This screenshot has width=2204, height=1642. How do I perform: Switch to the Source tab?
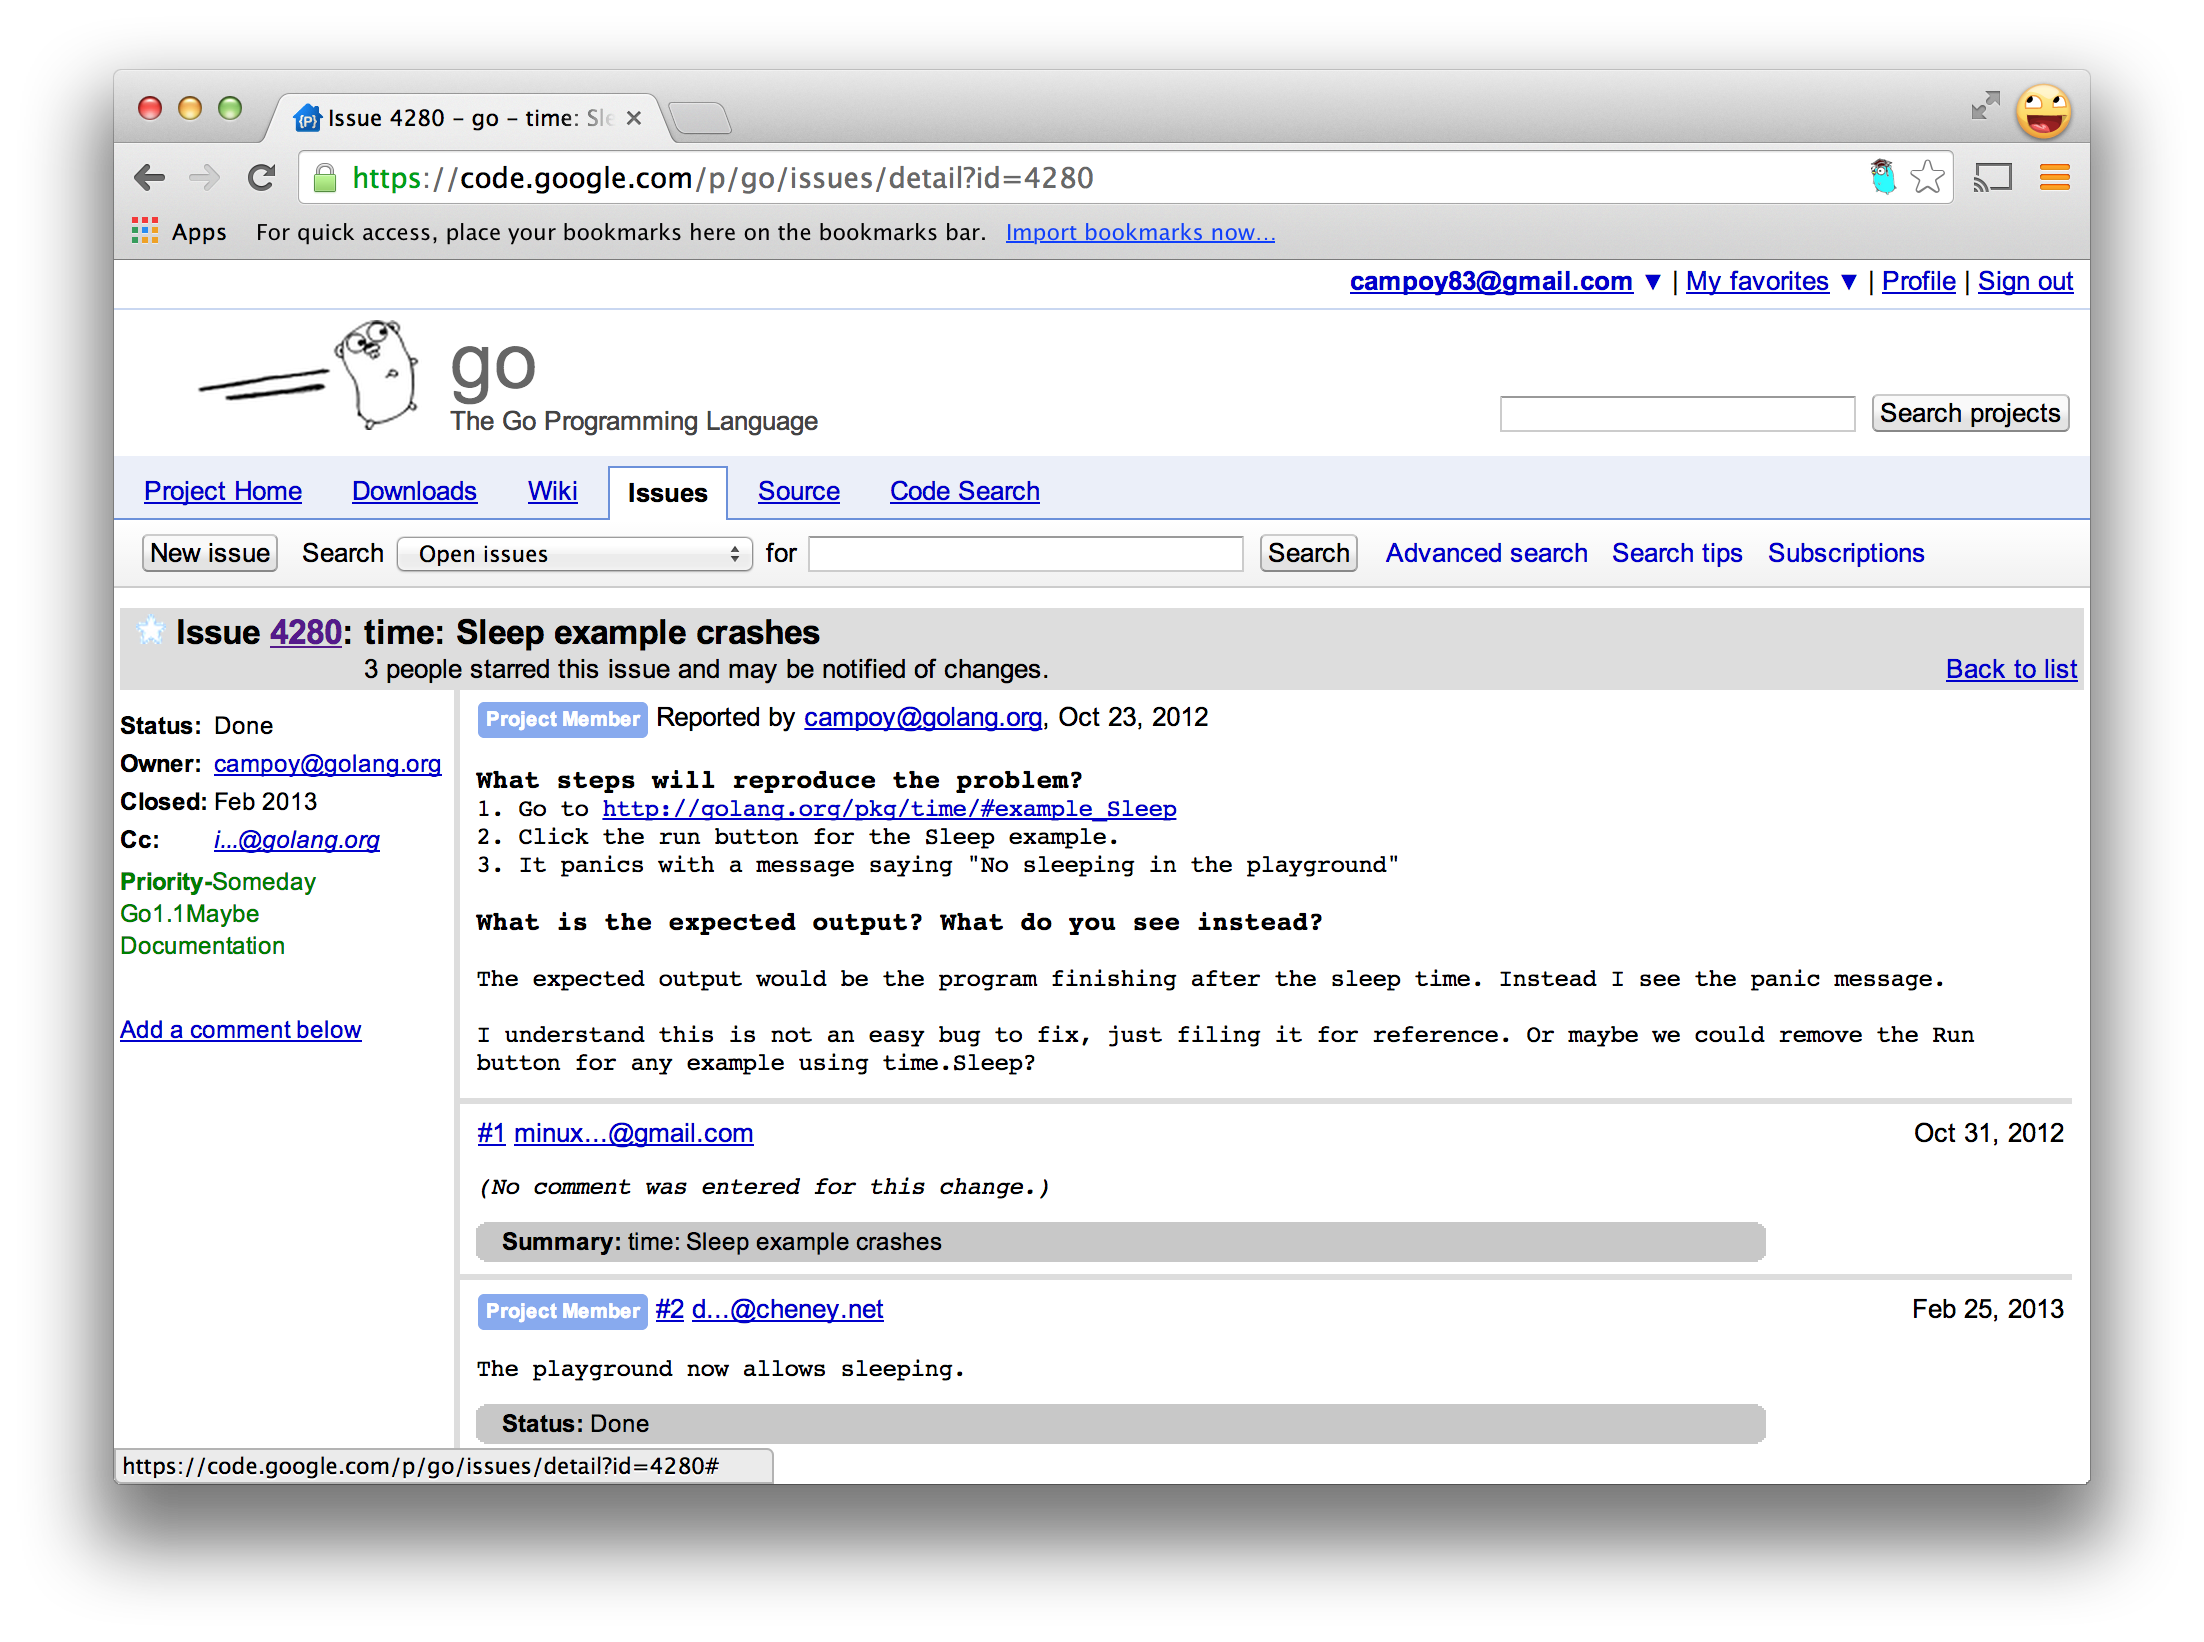pyautogui.click(x=798, y=491)
